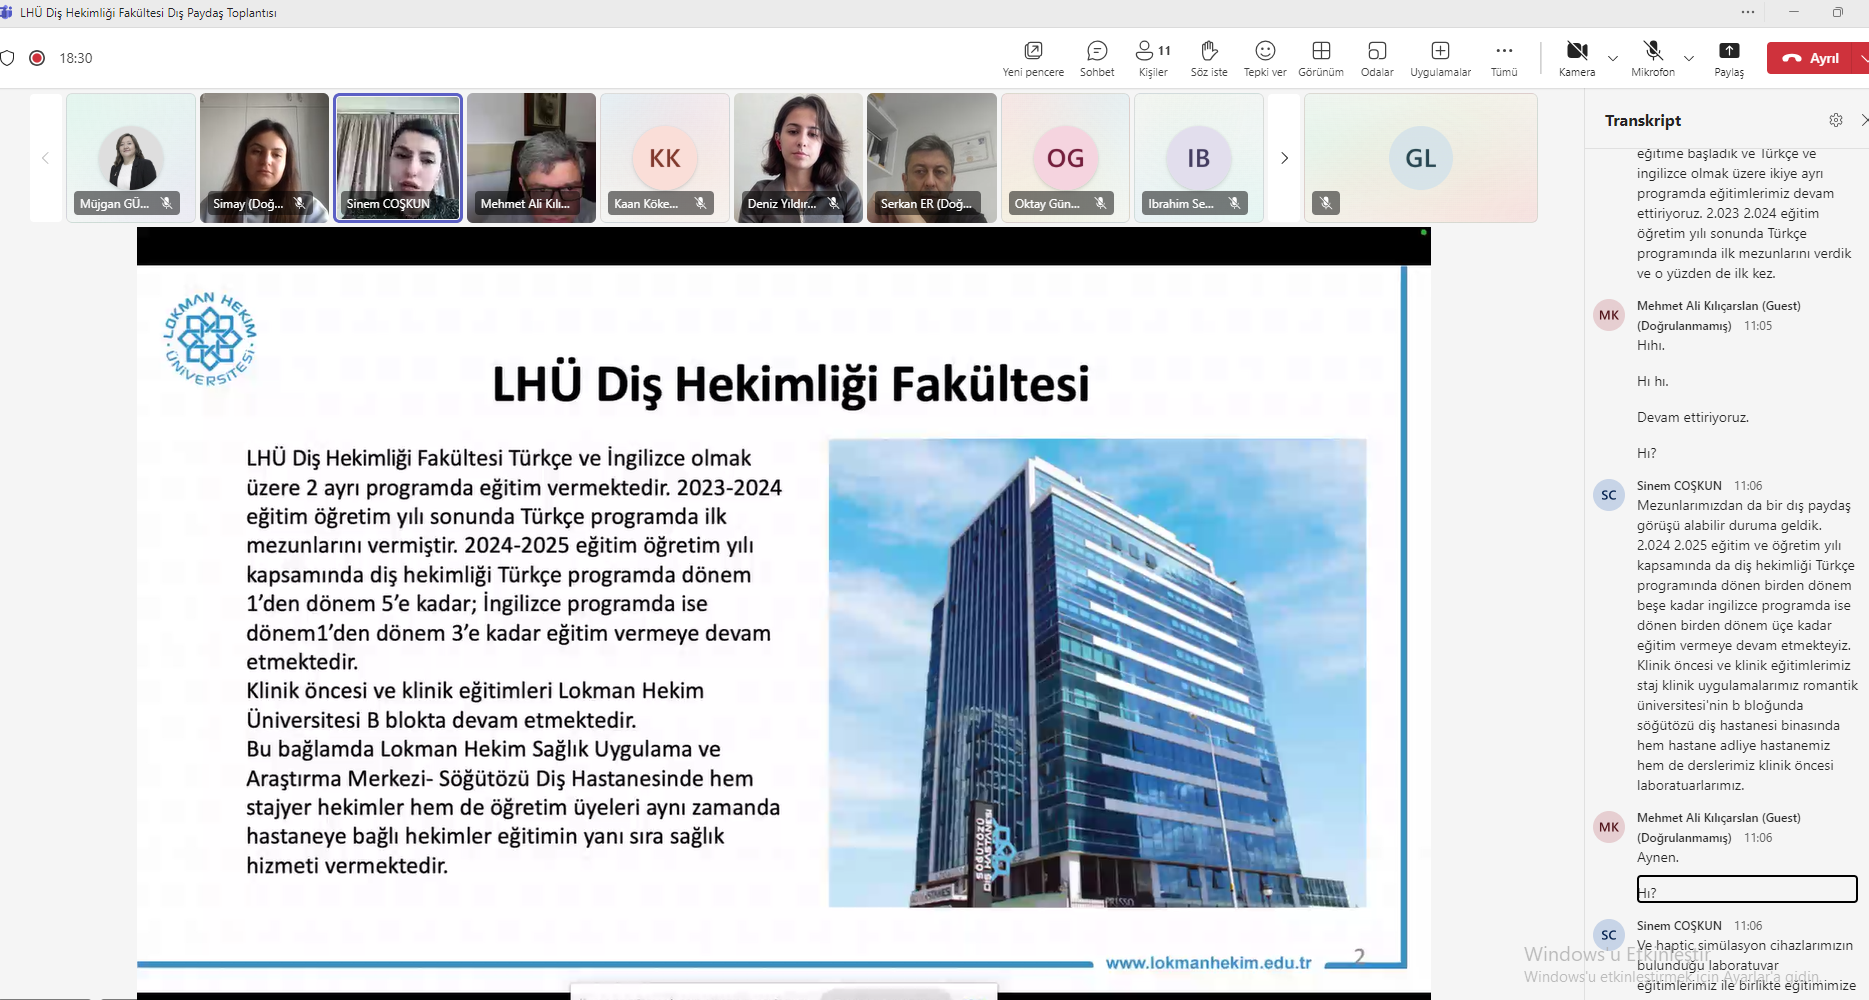Open Yeni pencere pop-out button

tap(1033, 58)
